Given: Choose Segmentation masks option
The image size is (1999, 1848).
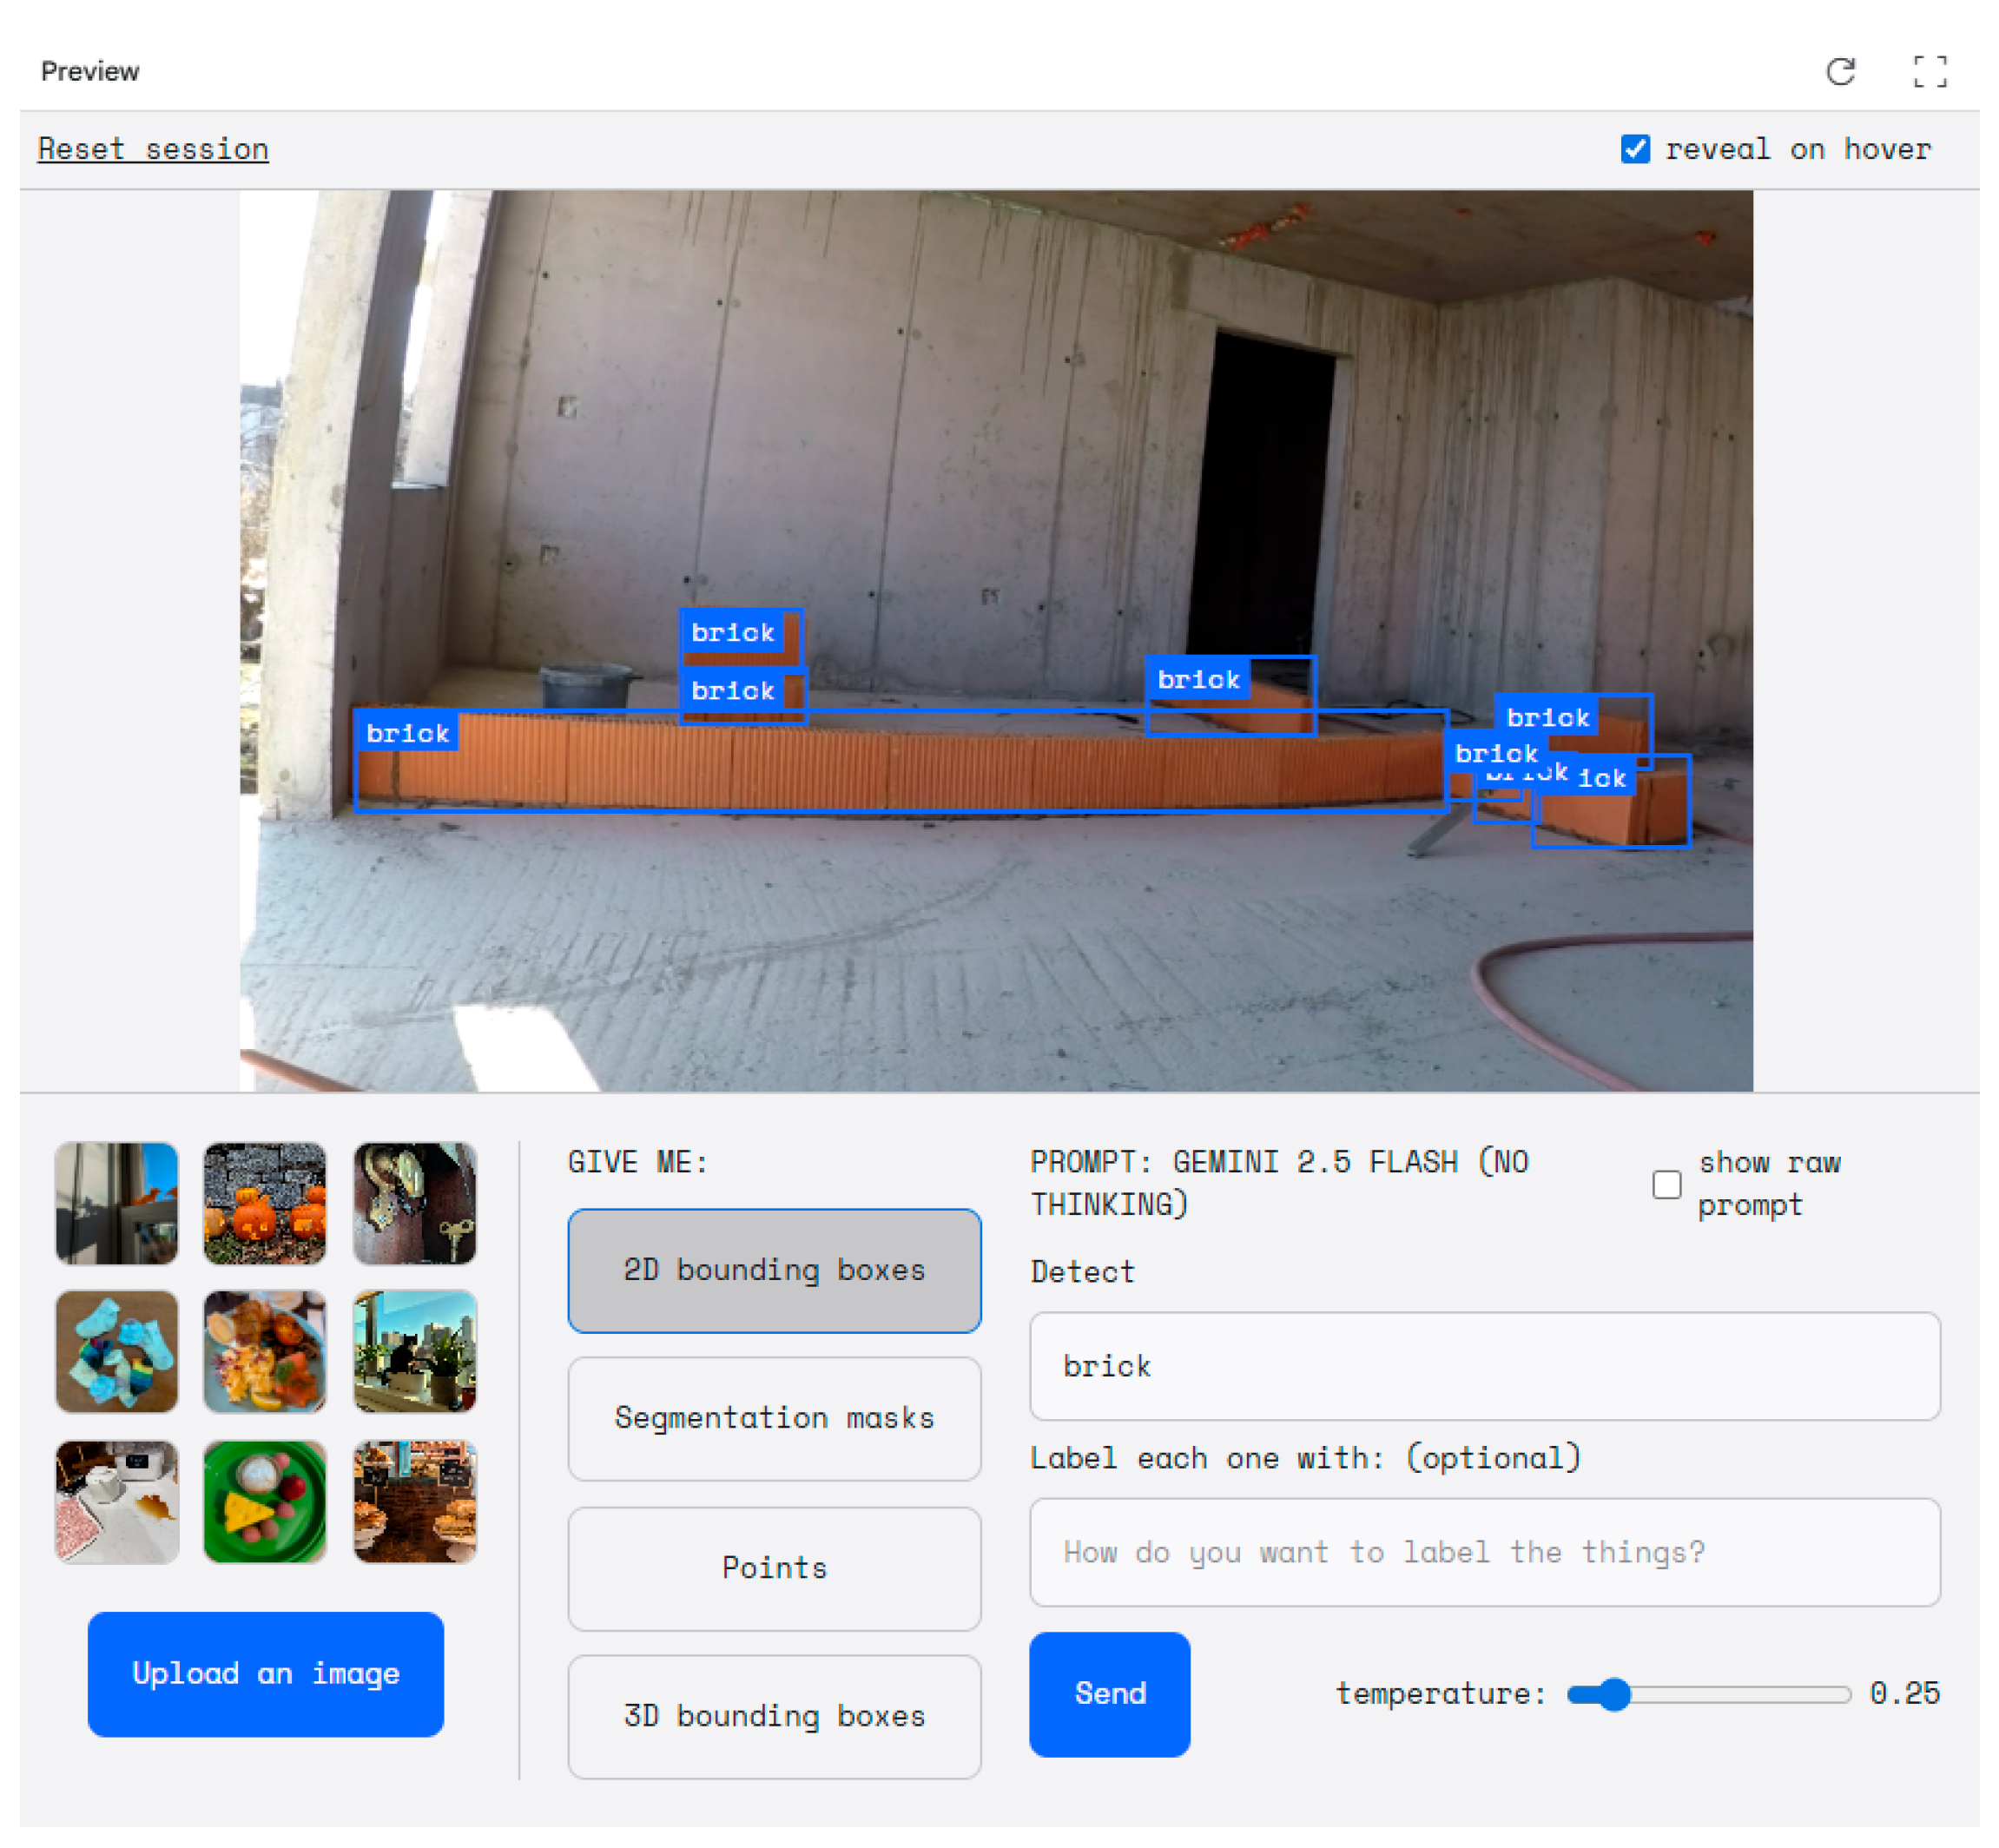Looking at the screenshot, I should [x=774, y=1418].
